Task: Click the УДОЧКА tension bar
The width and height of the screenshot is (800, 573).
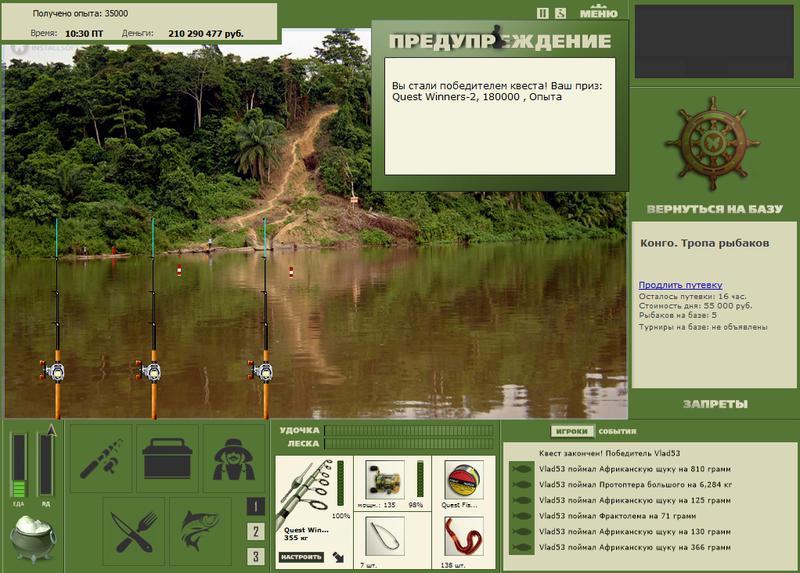Action: tap(409, 430)
